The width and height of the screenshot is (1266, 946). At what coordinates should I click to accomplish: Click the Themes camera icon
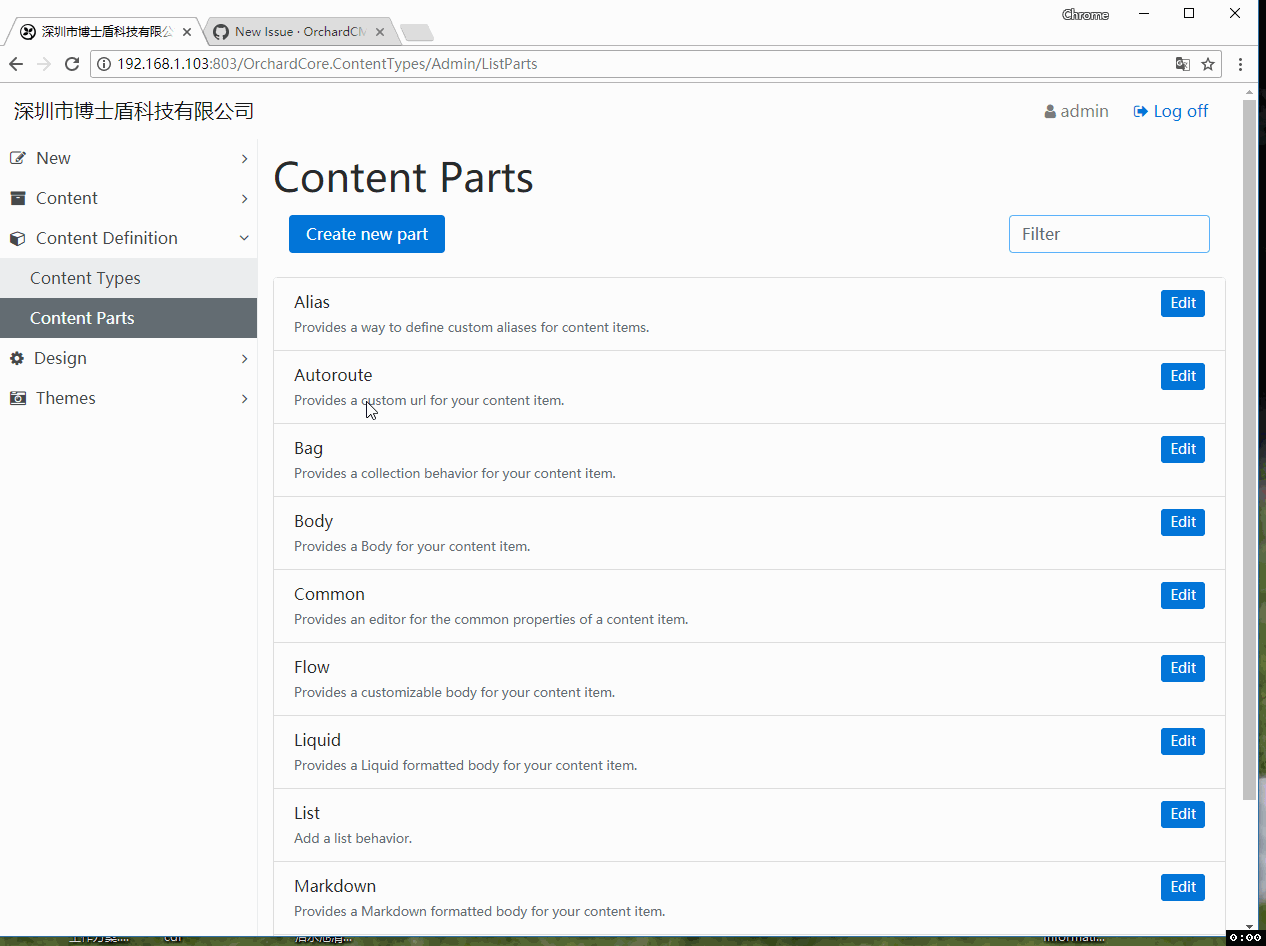[x=17, y=398]
